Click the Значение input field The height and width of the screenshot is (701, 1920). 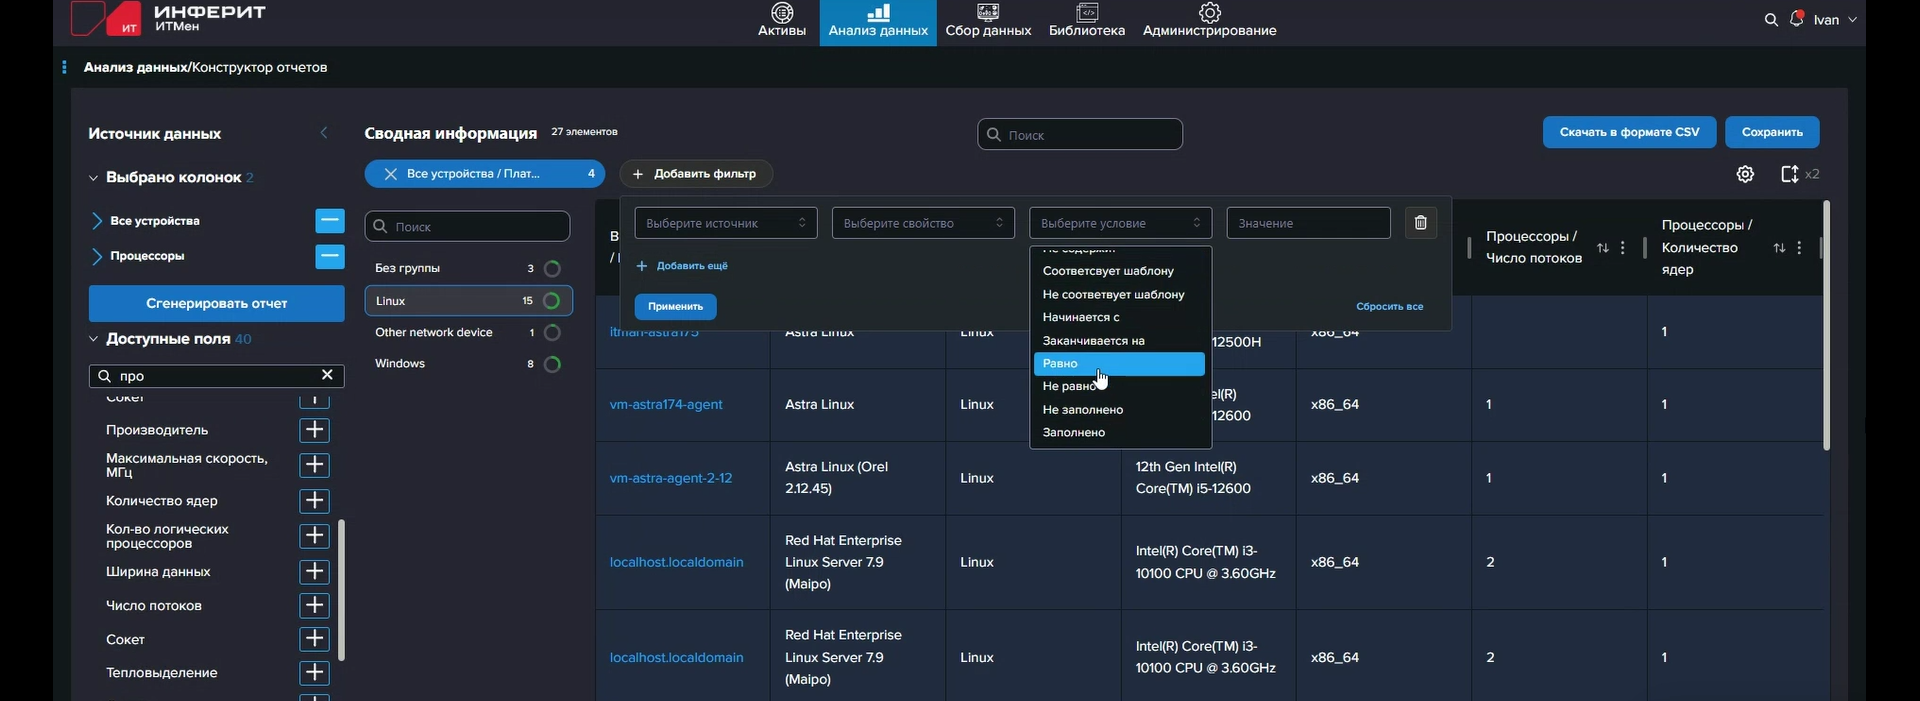coord(1307,223)
